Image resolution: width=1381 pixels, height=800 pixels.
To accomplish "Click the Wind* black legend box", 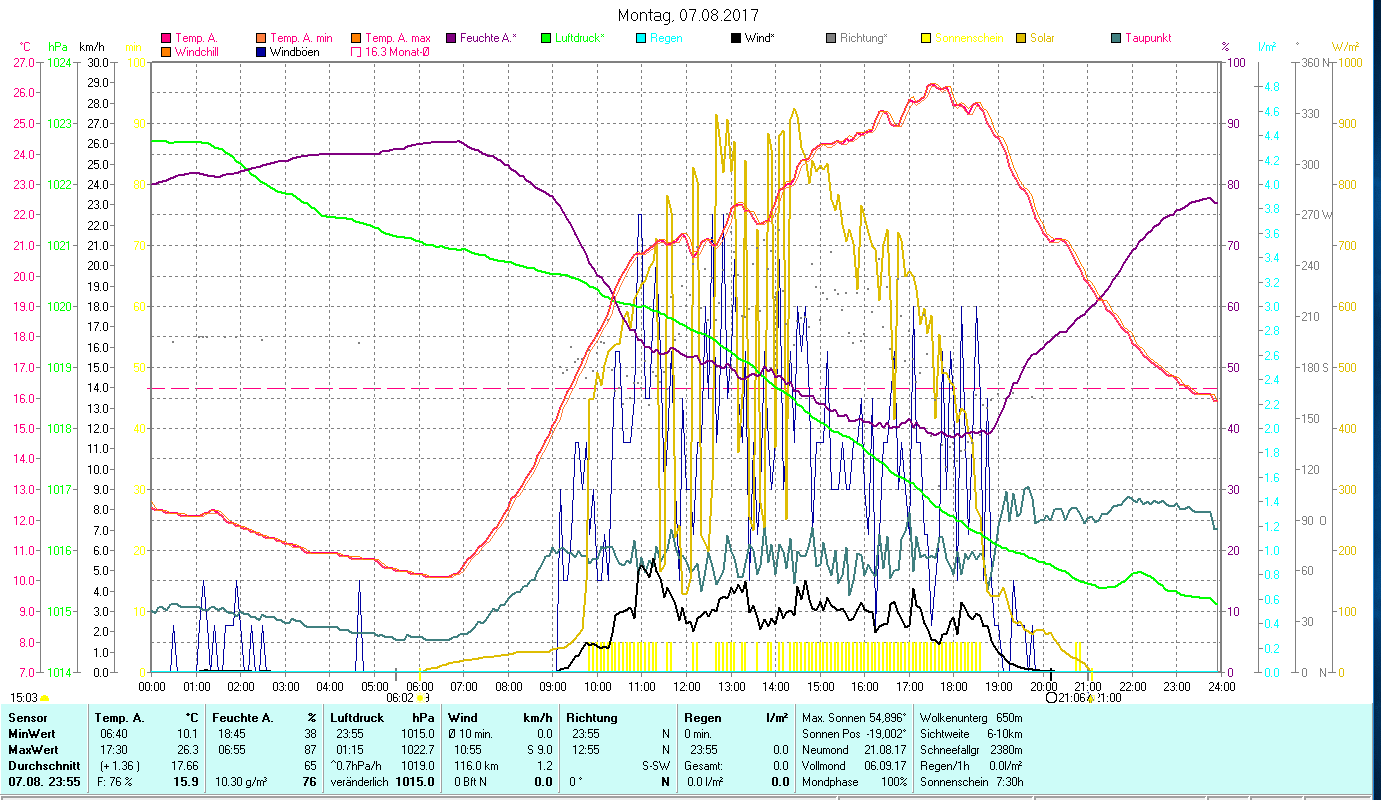I will click(736, 38).
